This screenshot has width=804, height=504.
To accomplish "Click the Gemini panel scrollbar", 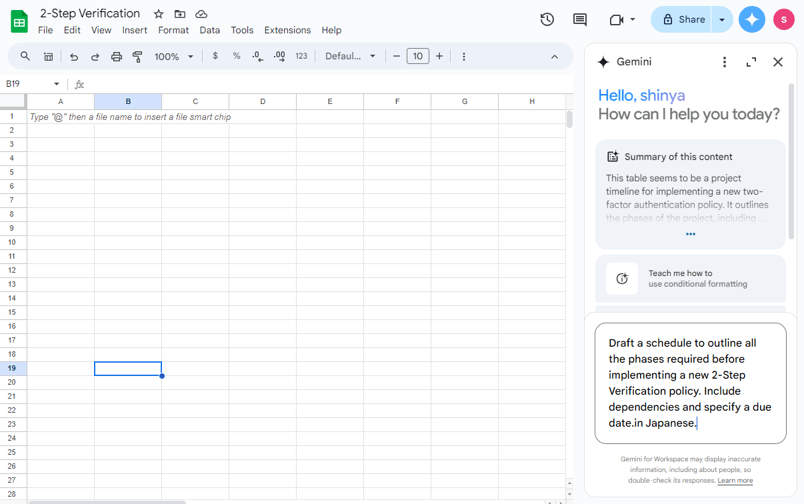I will [x=791, y=162].
